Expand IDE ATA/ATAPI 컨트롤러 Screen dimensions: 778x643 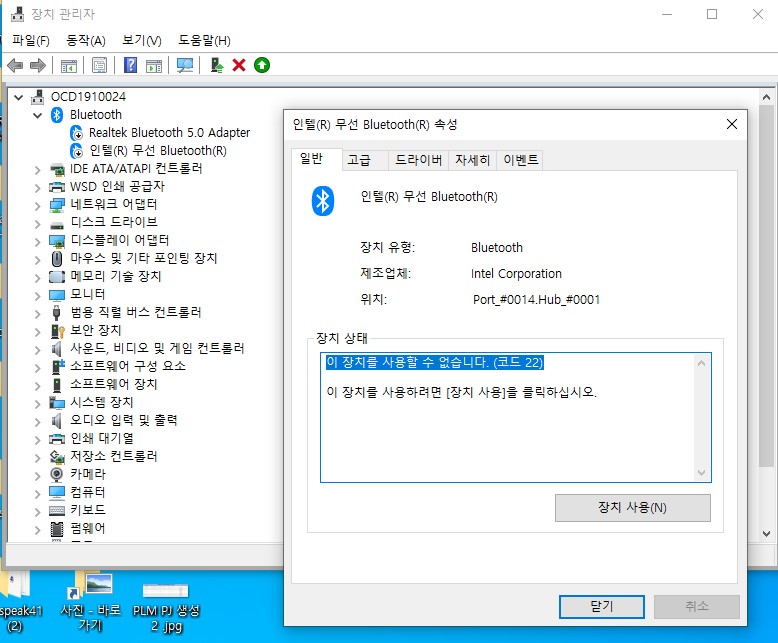[x=37, y=170]
